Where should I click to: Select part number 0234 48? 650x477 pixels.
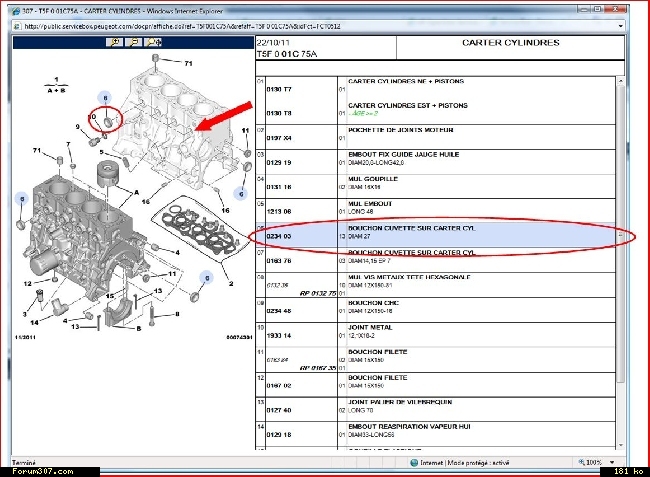(x=279, y=311)
